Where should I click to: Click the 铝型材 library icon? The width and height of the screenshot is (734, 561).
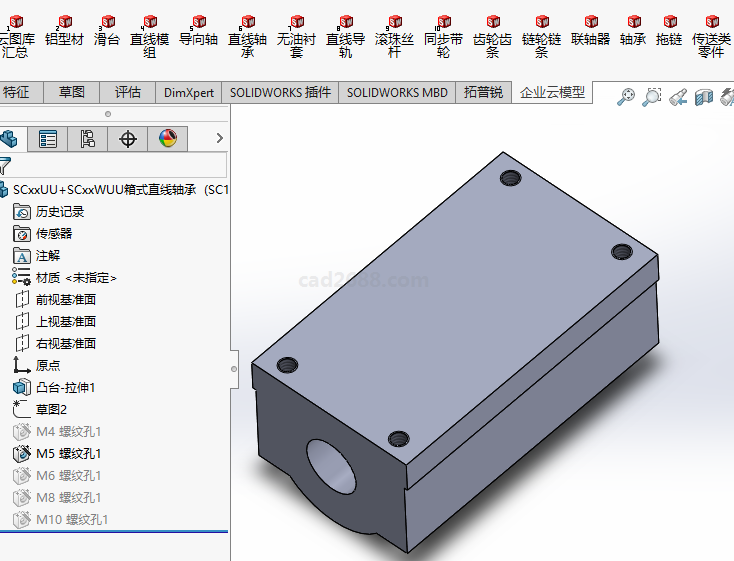(x=65, y=32)
